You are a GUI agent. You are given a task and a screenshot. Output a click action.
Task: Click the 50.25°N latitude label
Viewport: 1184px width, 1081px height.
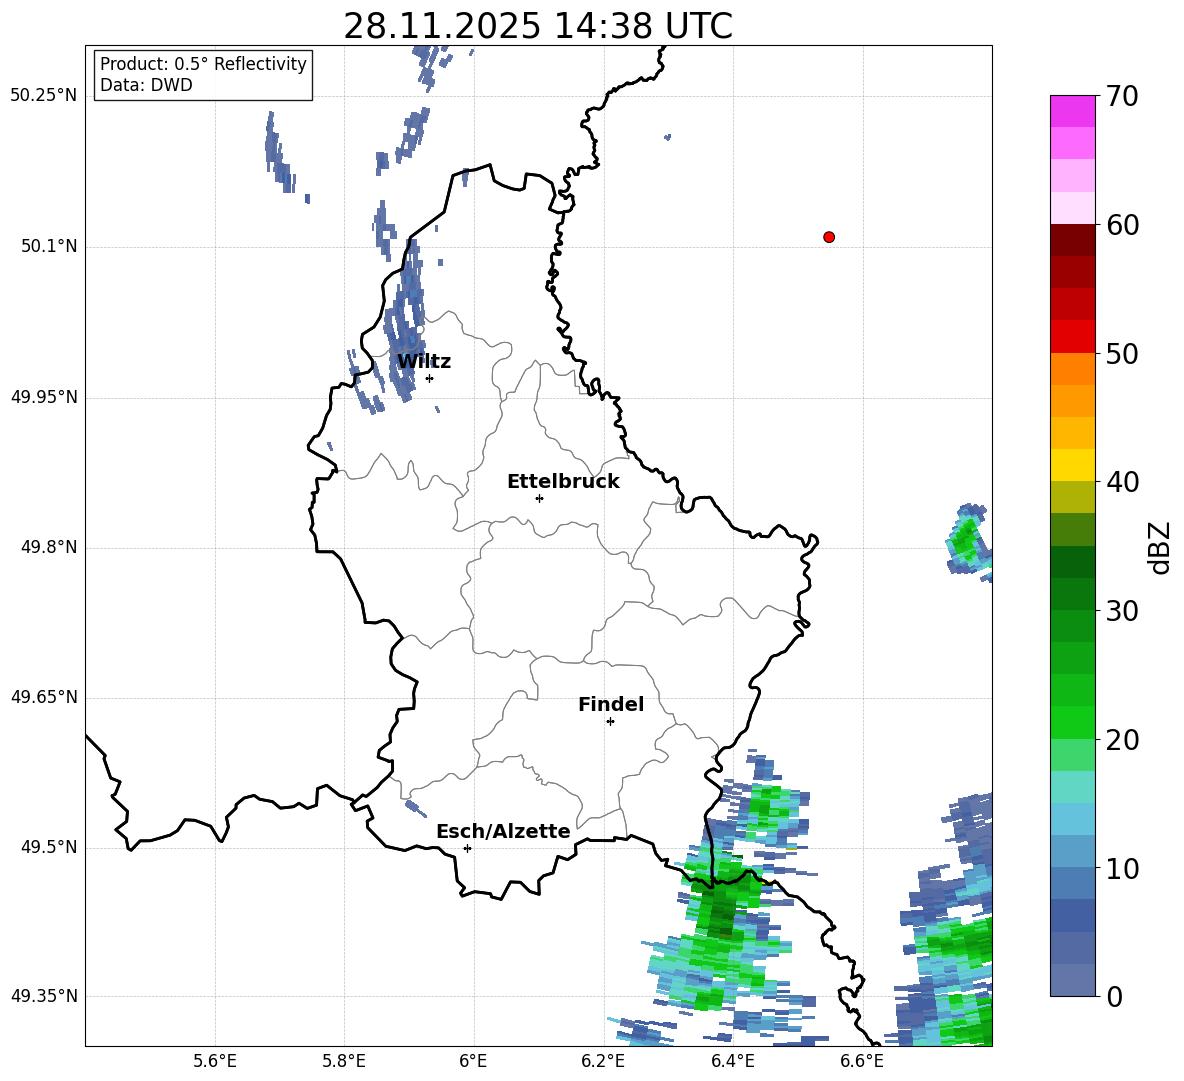pos(44,96)
